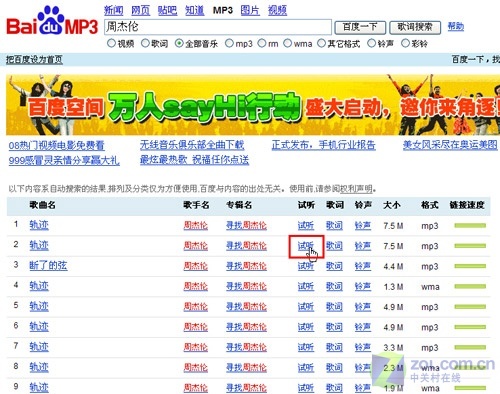Switch to the 图片 images tab

(x=250, y=10)
